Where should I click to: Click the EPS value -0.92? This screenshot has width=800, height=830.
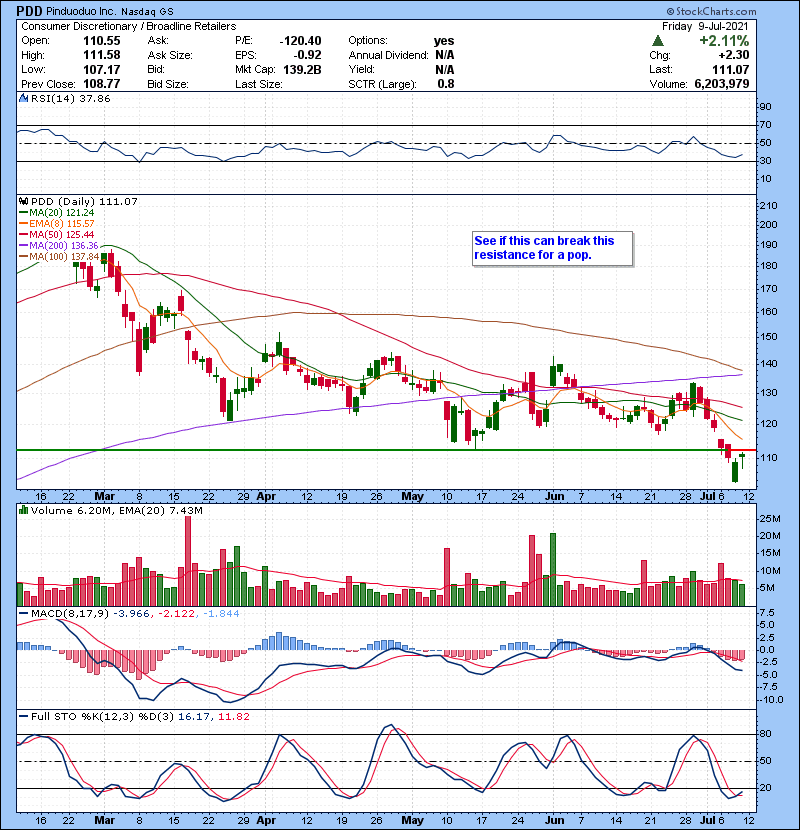point(308,55)
